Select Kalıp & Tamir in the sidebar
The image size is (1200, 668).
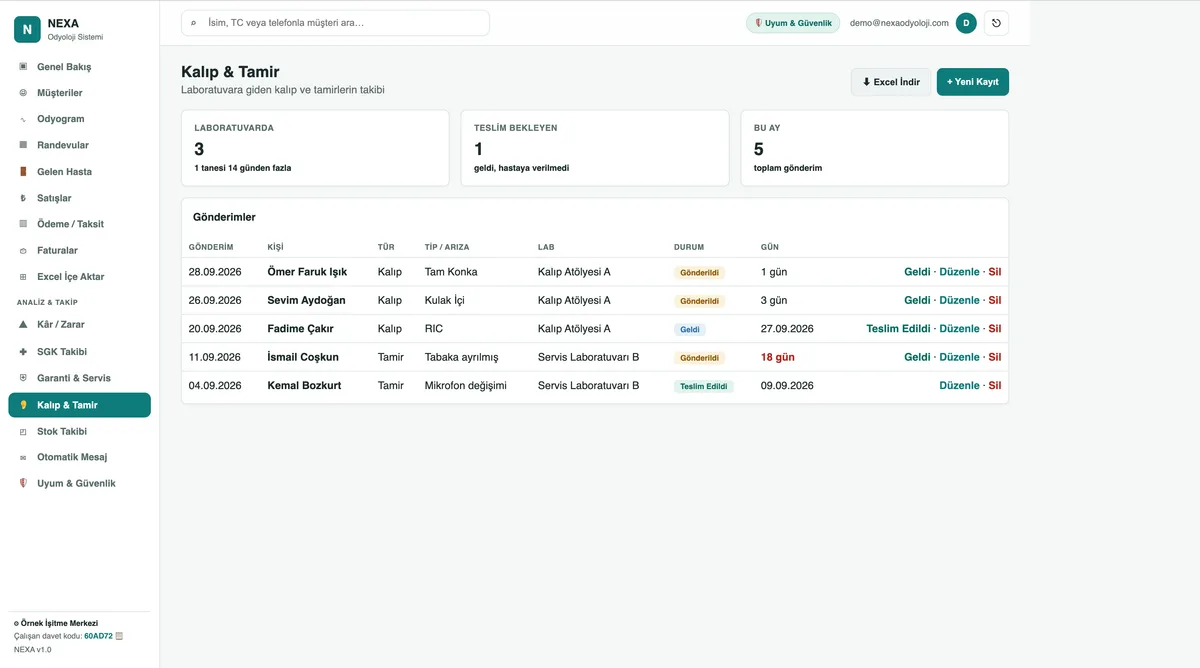pyautogui.click(x=80, y=405)
